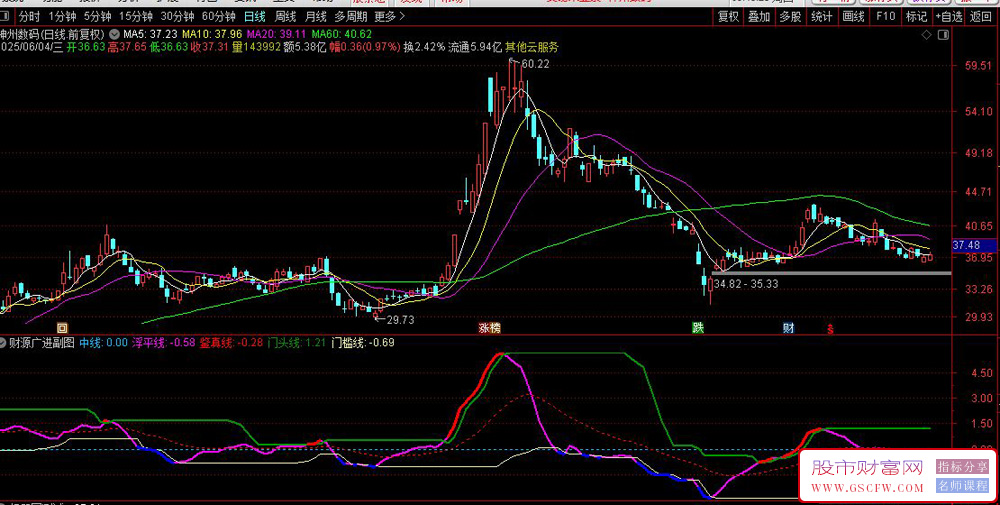
Task: Click the 名师课程 link in banner
Action: [x=962, y=485]
